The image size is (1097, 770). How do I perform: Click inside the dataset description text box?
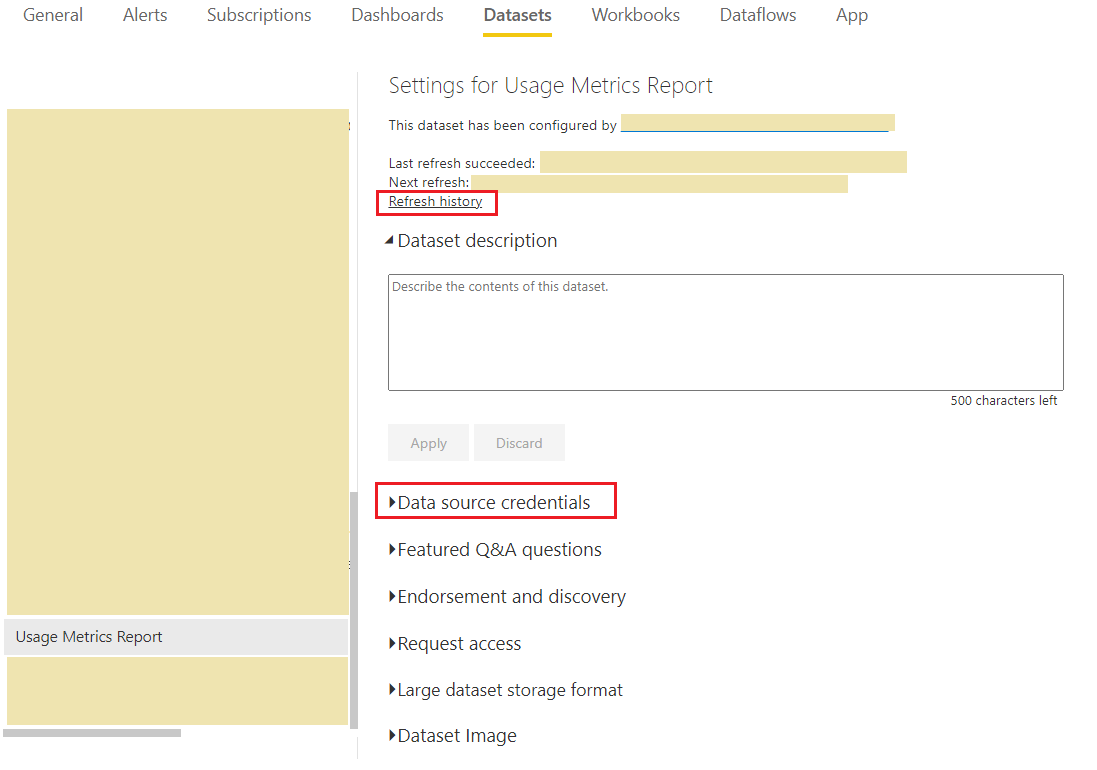point(726,332)
